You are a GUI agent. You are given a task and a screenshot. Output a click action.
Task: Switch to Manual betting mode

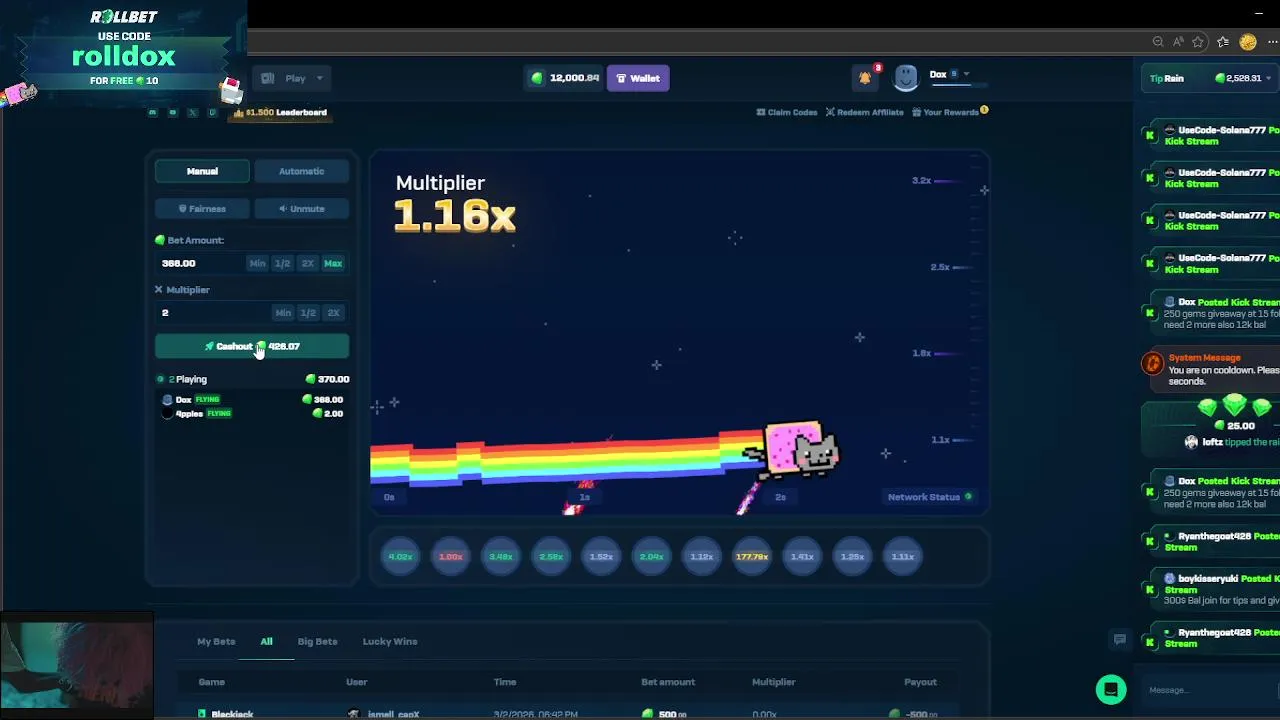(202, 171)
